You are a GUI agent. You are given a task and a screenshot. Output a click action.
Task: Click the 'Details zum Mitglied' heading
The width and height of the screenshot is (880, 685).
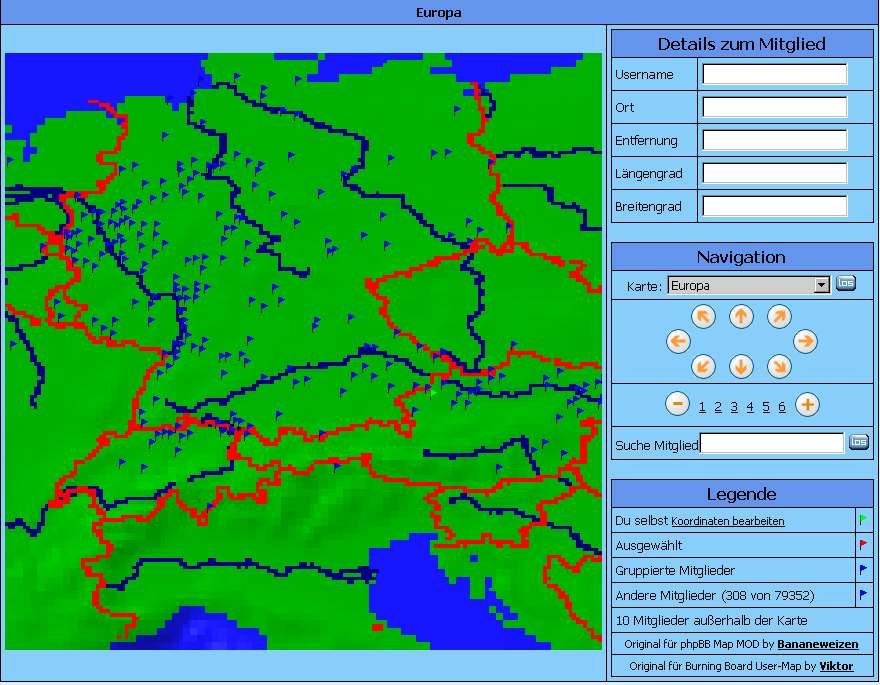coord(741,44)
